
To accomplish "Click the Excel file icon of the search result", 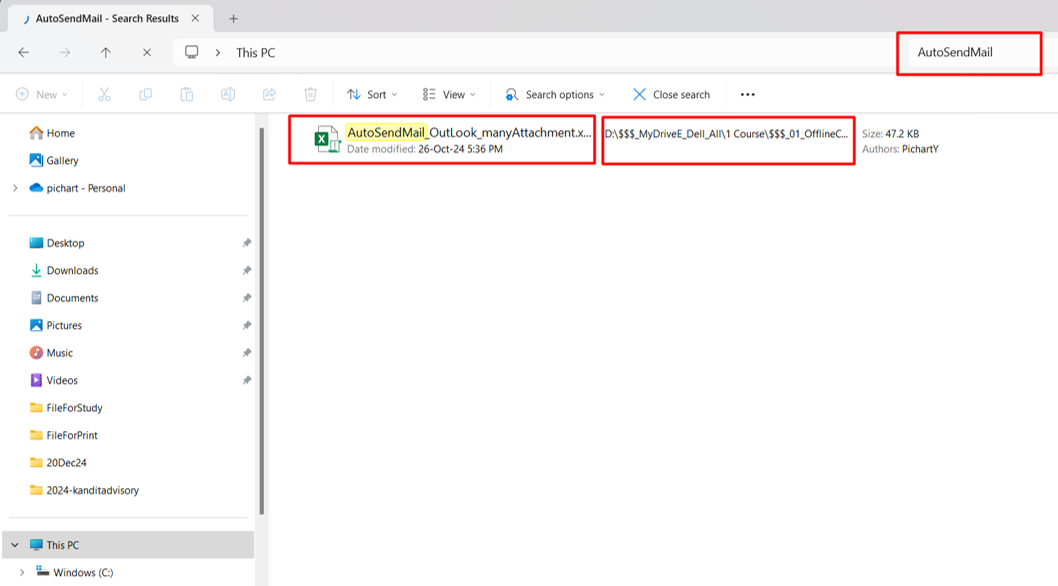I will tap(327, 140).
